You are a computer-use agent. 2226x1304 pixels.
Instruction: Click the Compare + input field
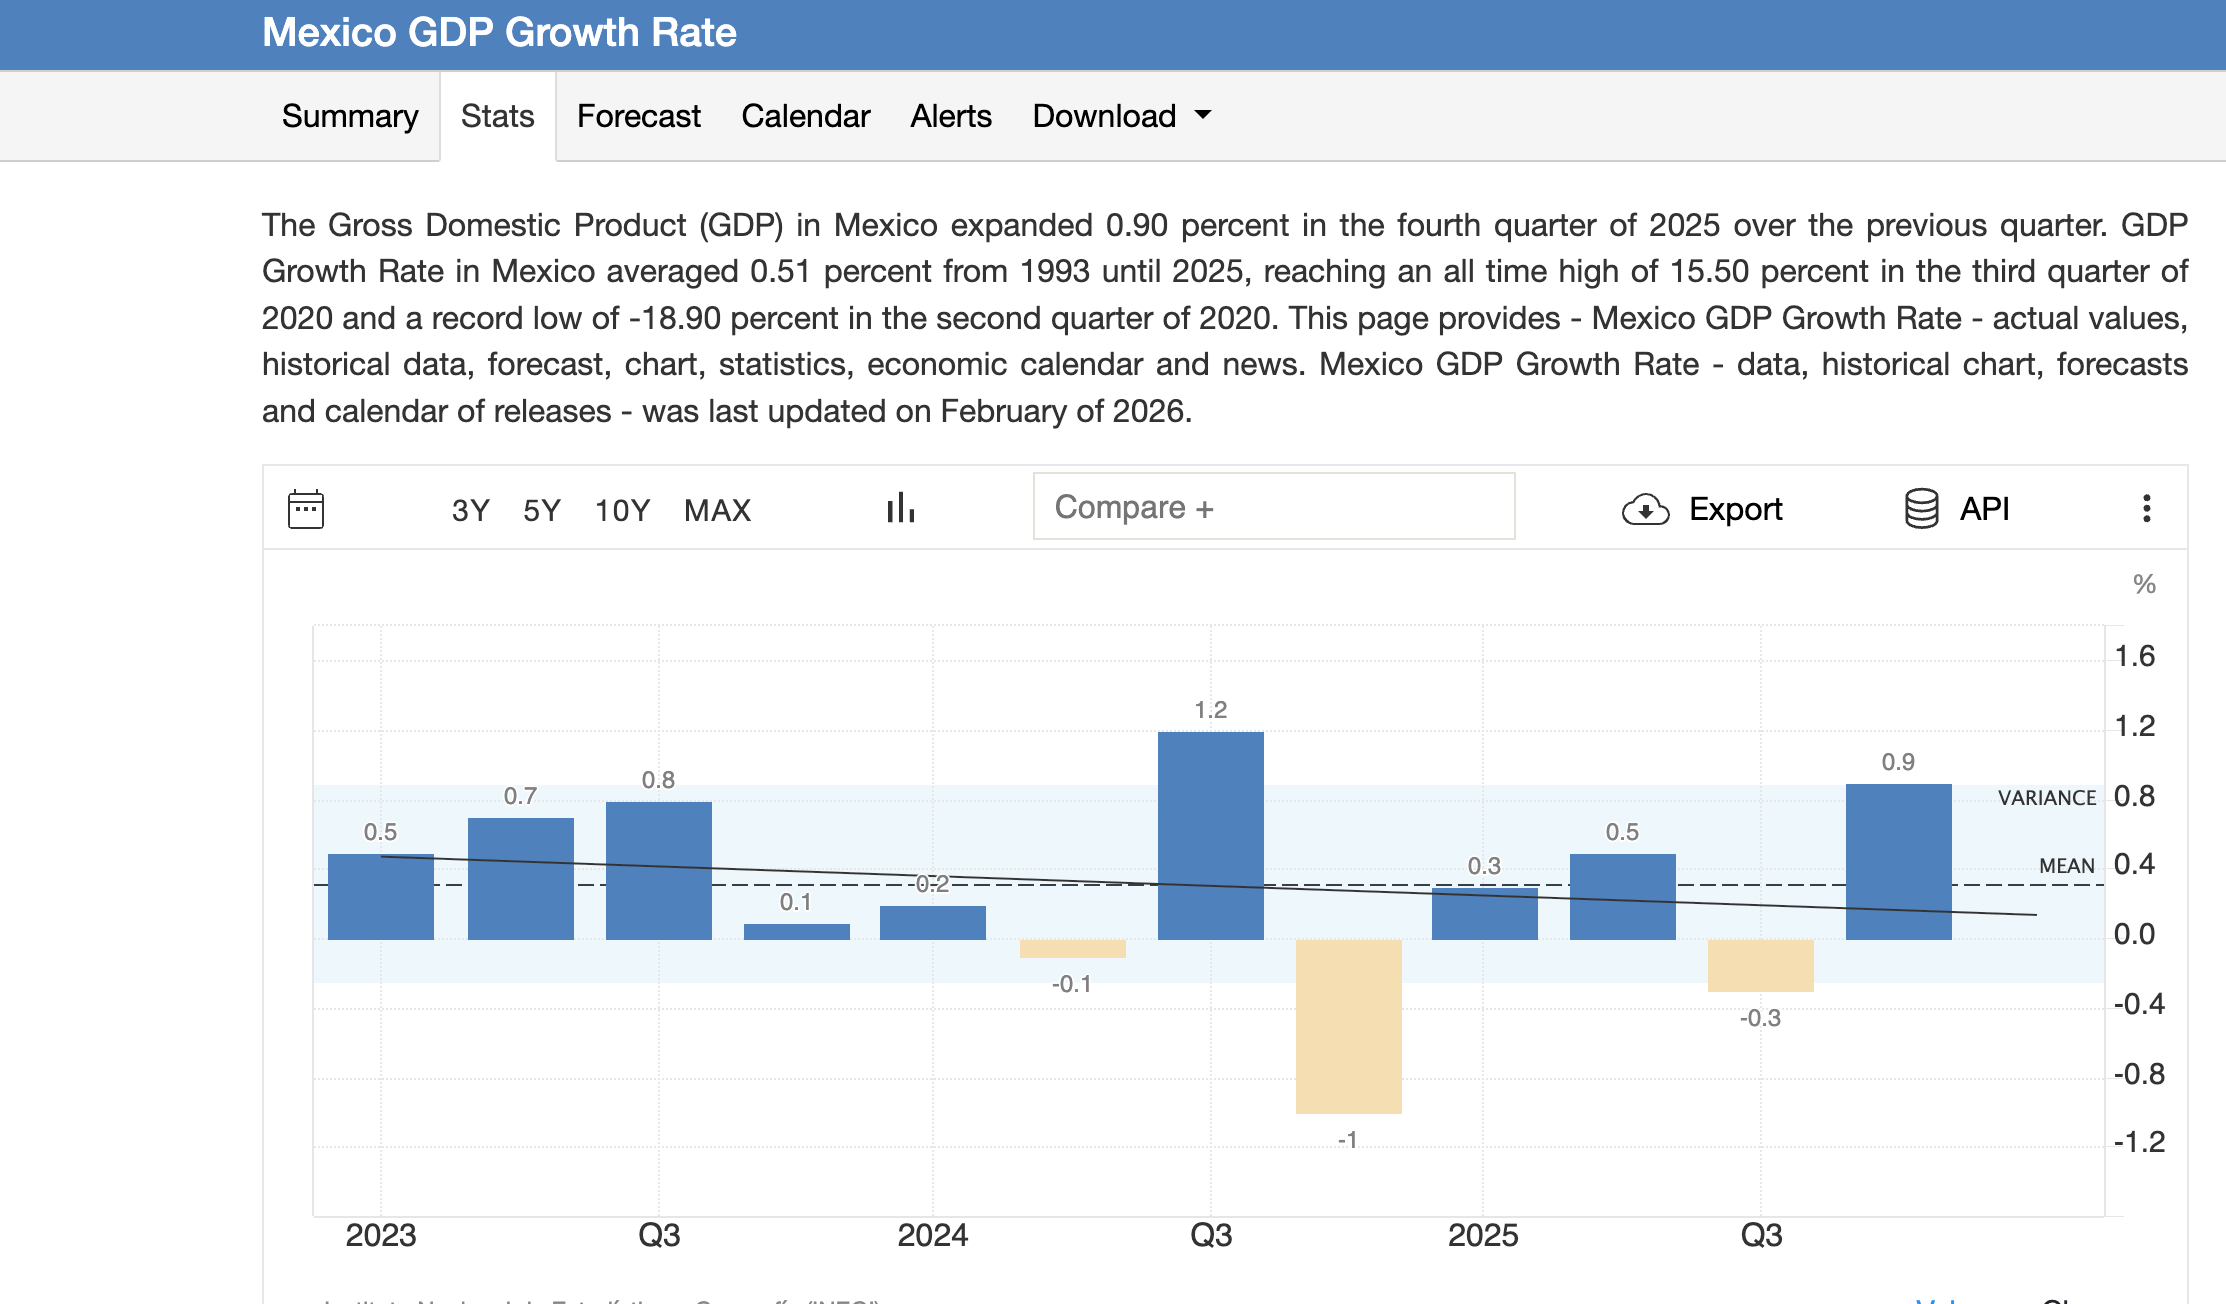point(1273,507)
